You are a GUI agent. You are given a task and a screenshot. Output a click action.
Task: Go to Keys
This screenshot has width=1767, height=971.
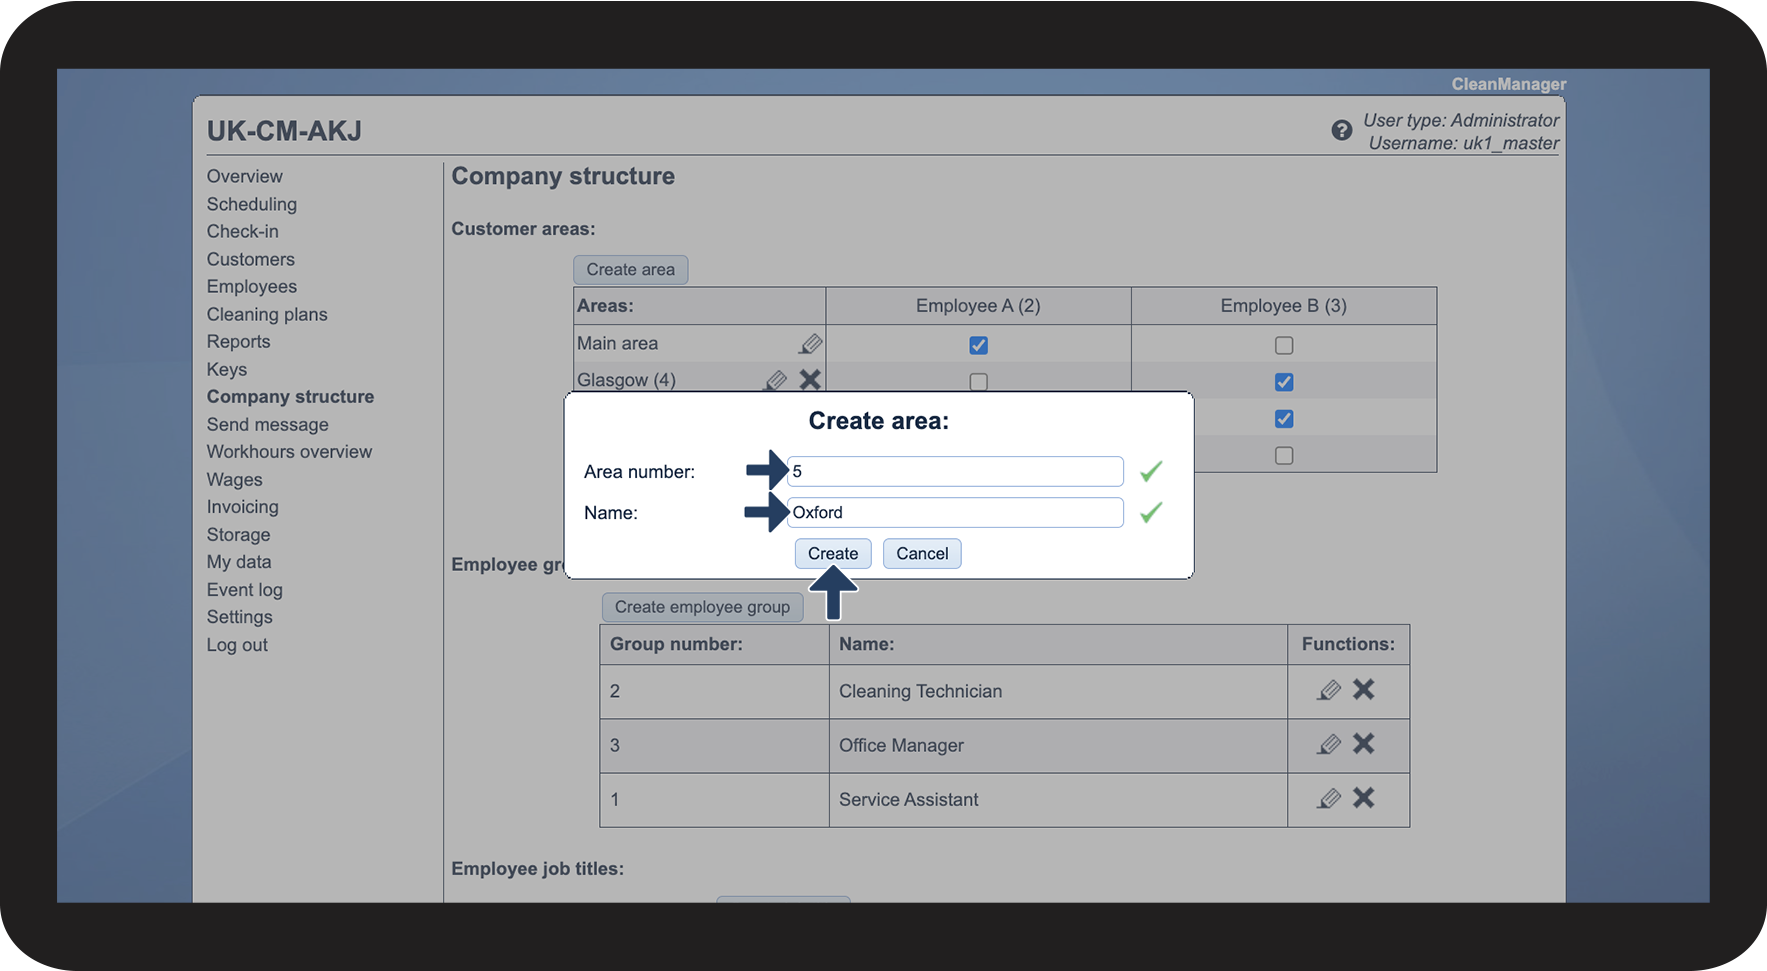227,369
